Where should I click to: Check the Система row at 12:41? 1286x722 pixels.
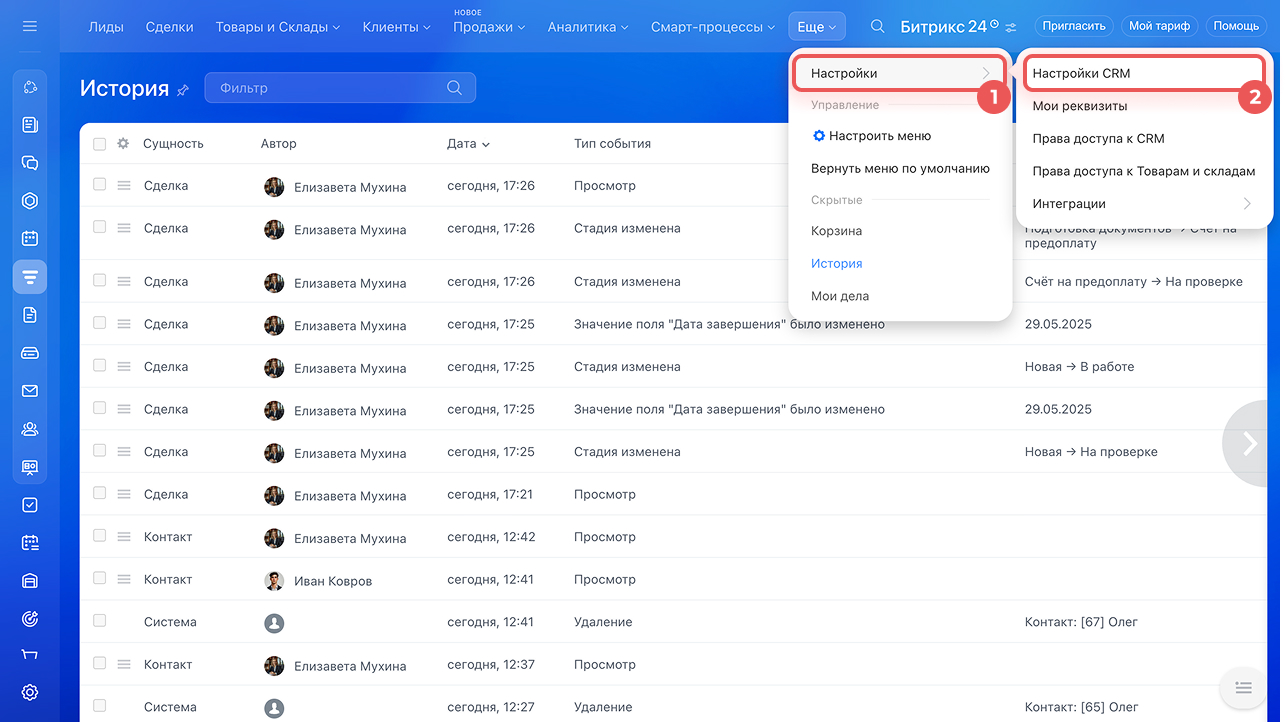99,621
